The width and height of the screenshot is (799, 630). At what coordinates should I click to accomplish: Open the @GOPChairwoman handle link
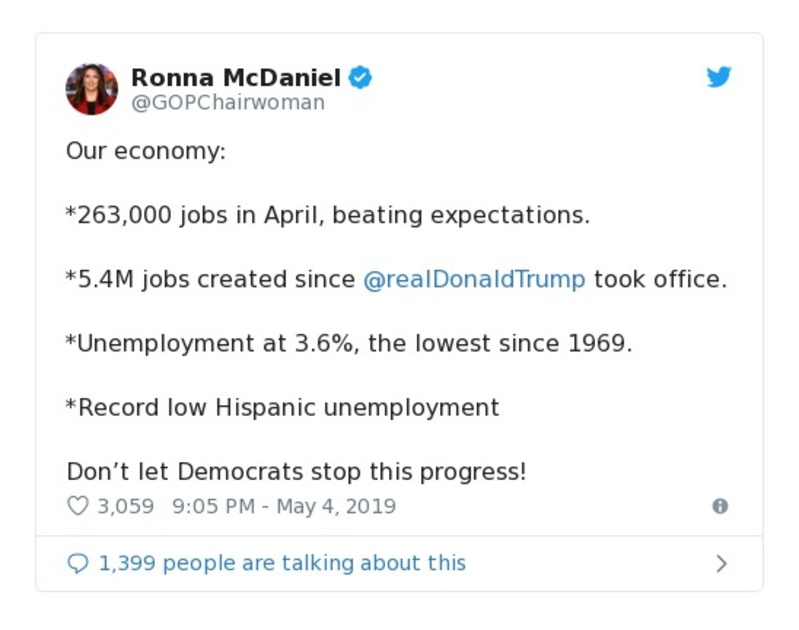tap(228, 103)
